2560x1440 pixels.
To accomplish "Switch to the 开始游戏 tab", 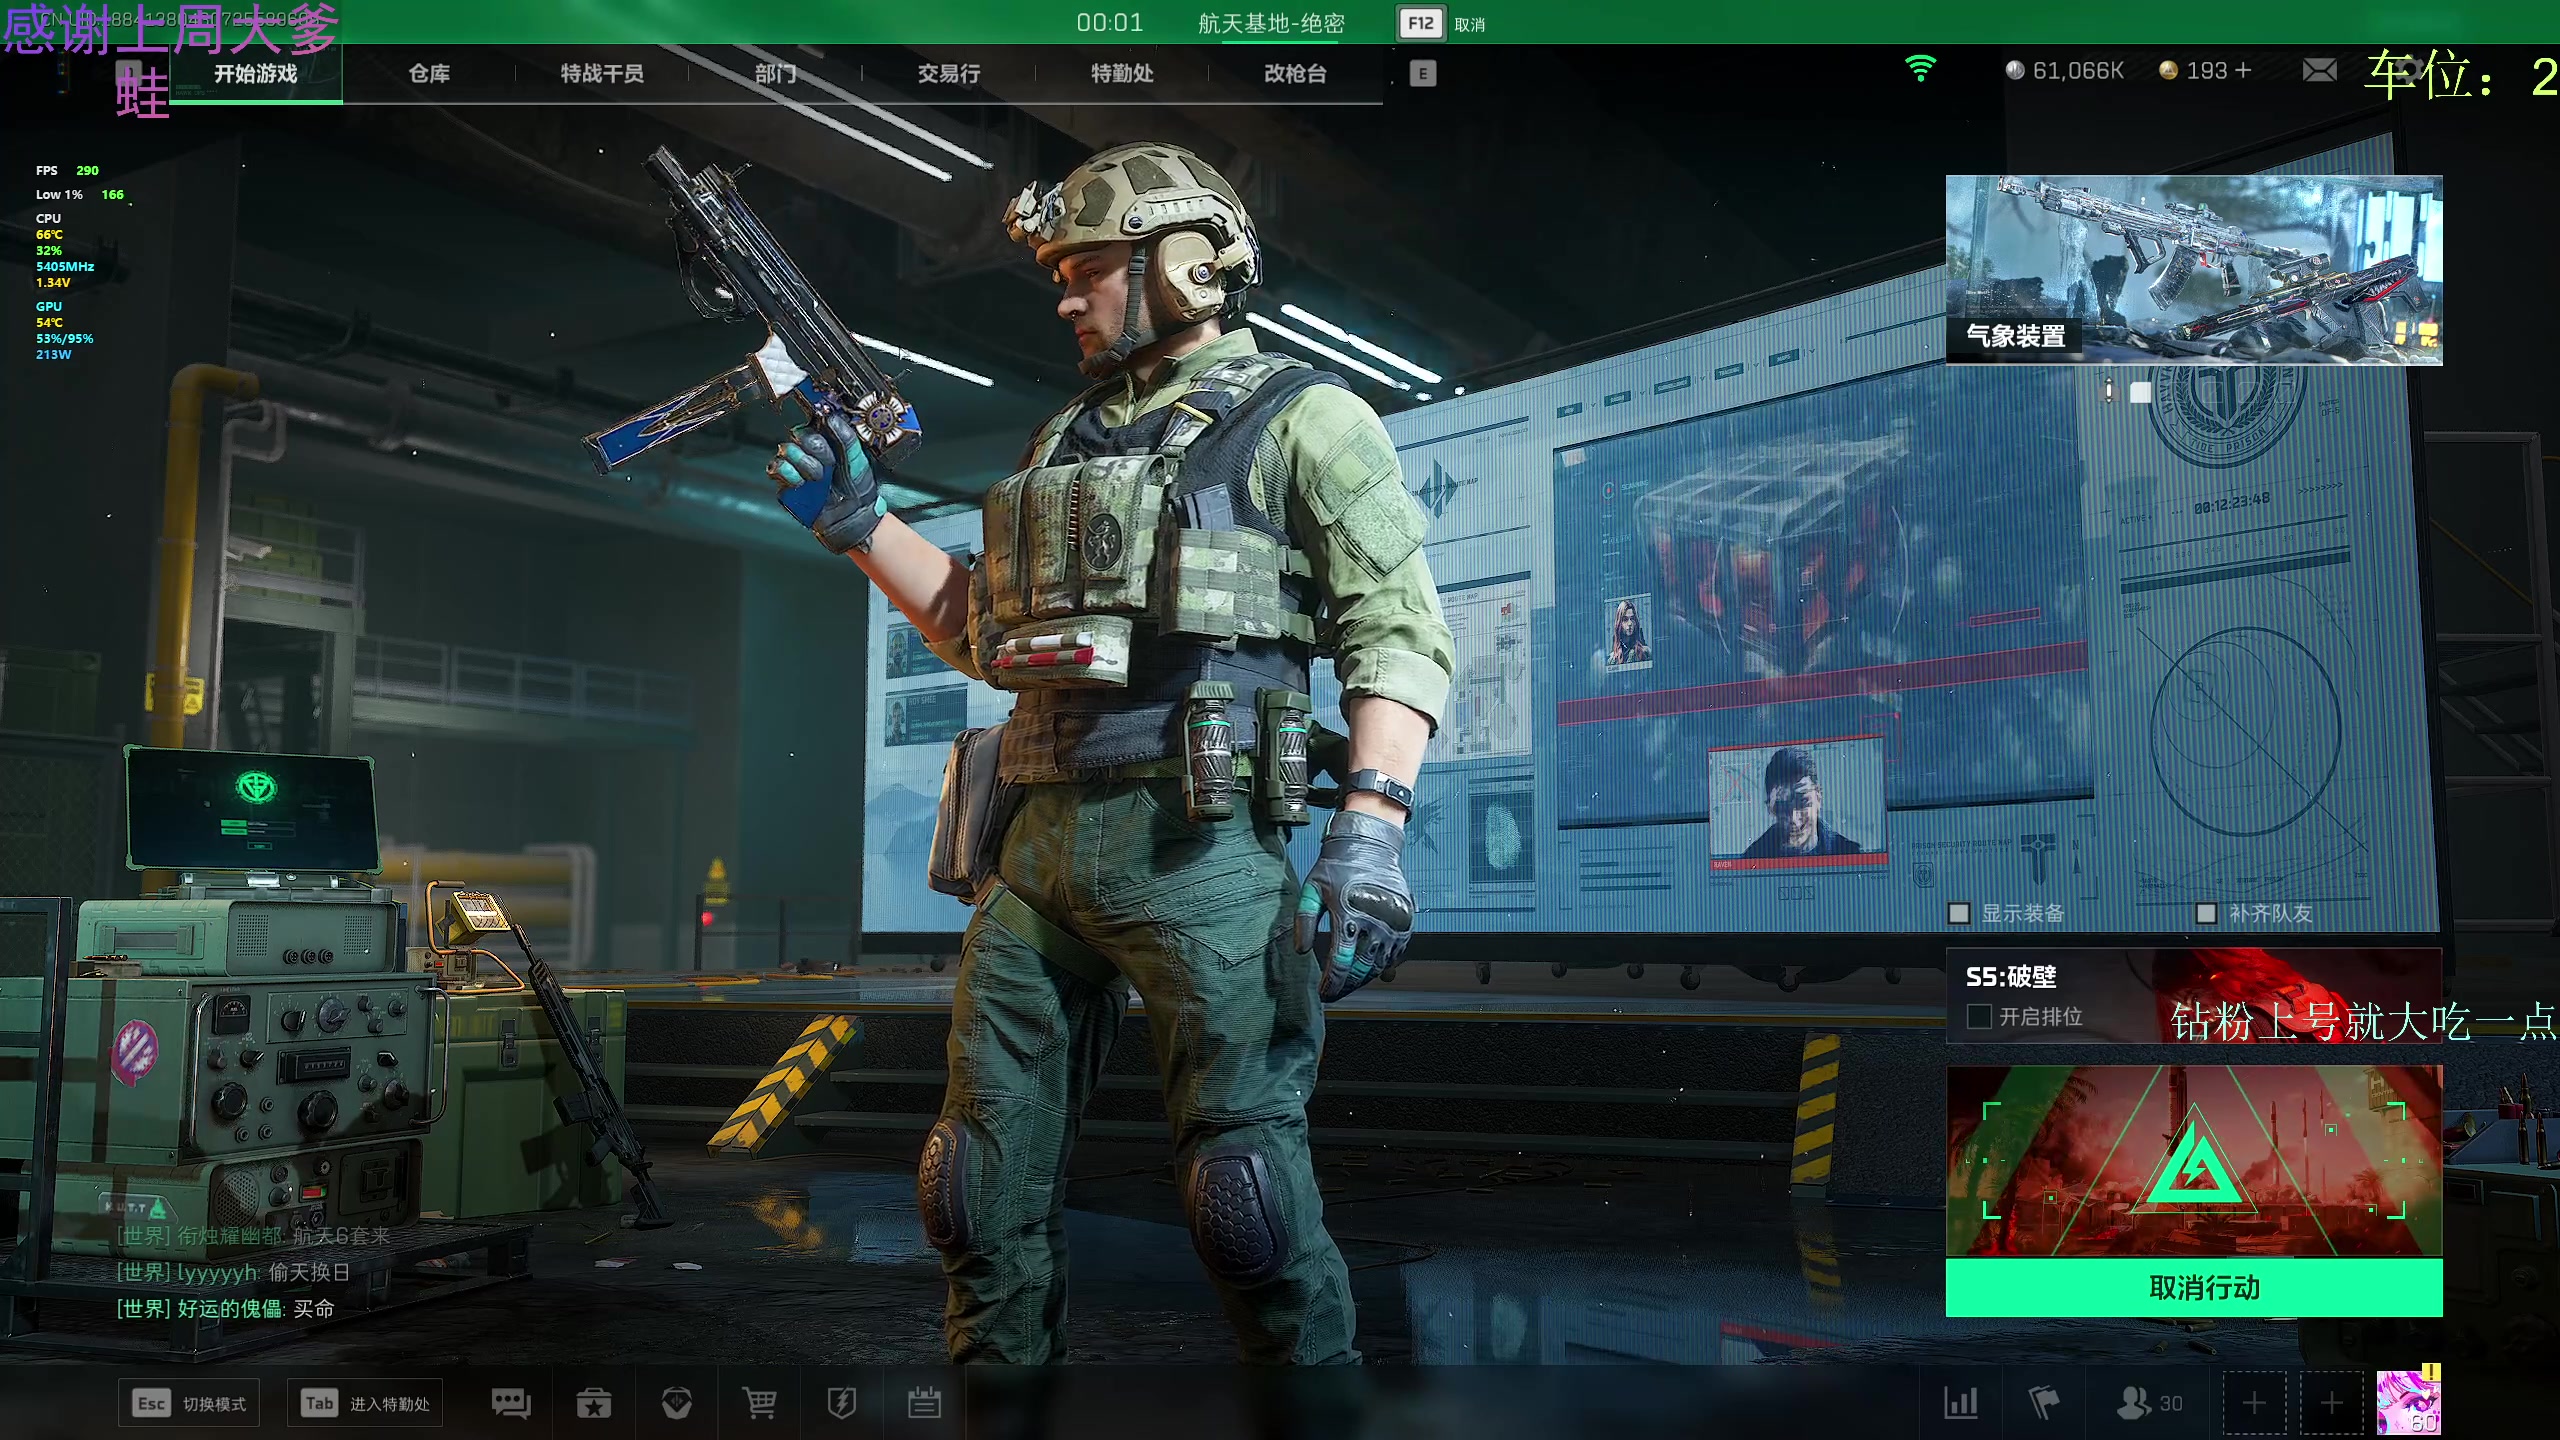I will 256,73.
